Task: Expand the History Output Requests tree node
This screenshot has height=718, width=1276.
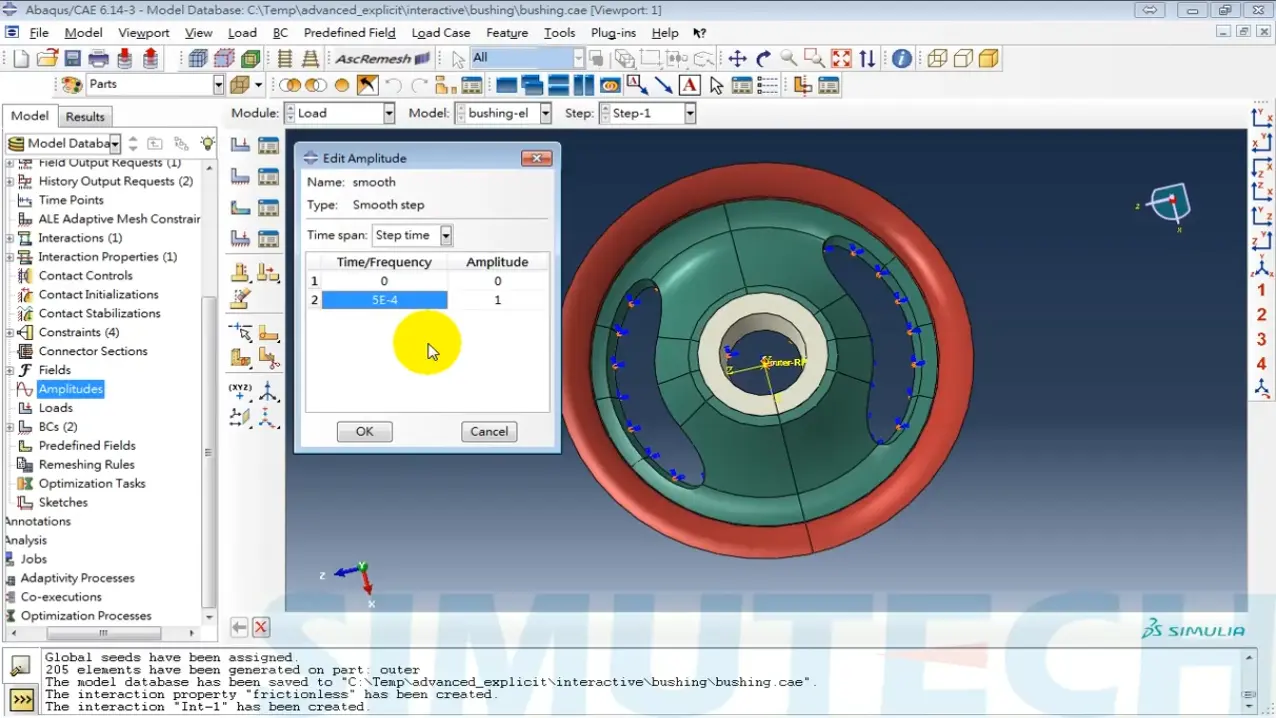Action: click(10, 181)
